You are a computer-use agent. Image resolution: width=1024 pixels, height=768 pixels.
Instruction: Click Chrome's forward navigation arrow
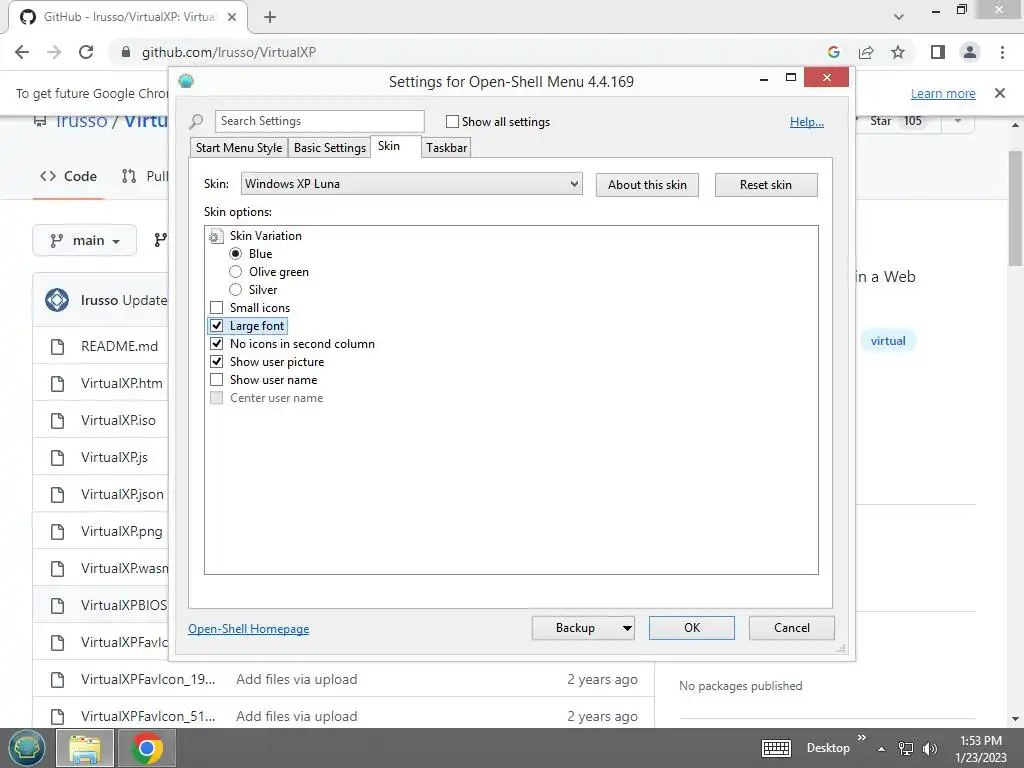coord(54,52)
